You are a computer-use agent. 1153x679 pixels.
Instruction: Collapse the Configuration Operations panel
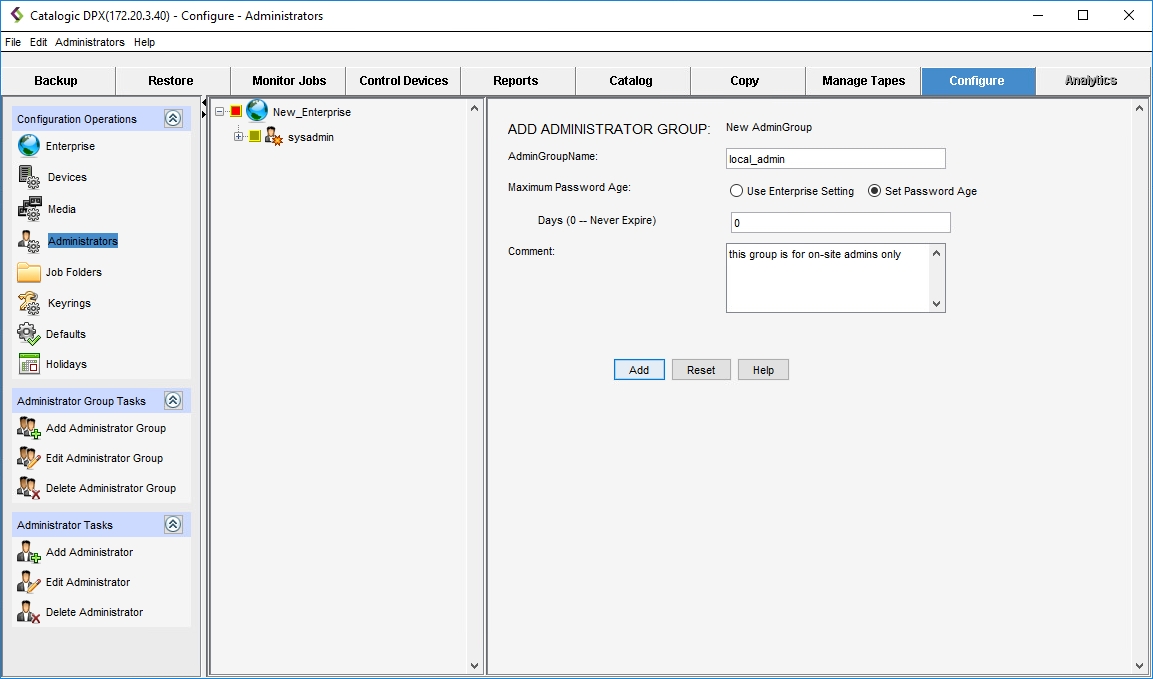point(173,119)
